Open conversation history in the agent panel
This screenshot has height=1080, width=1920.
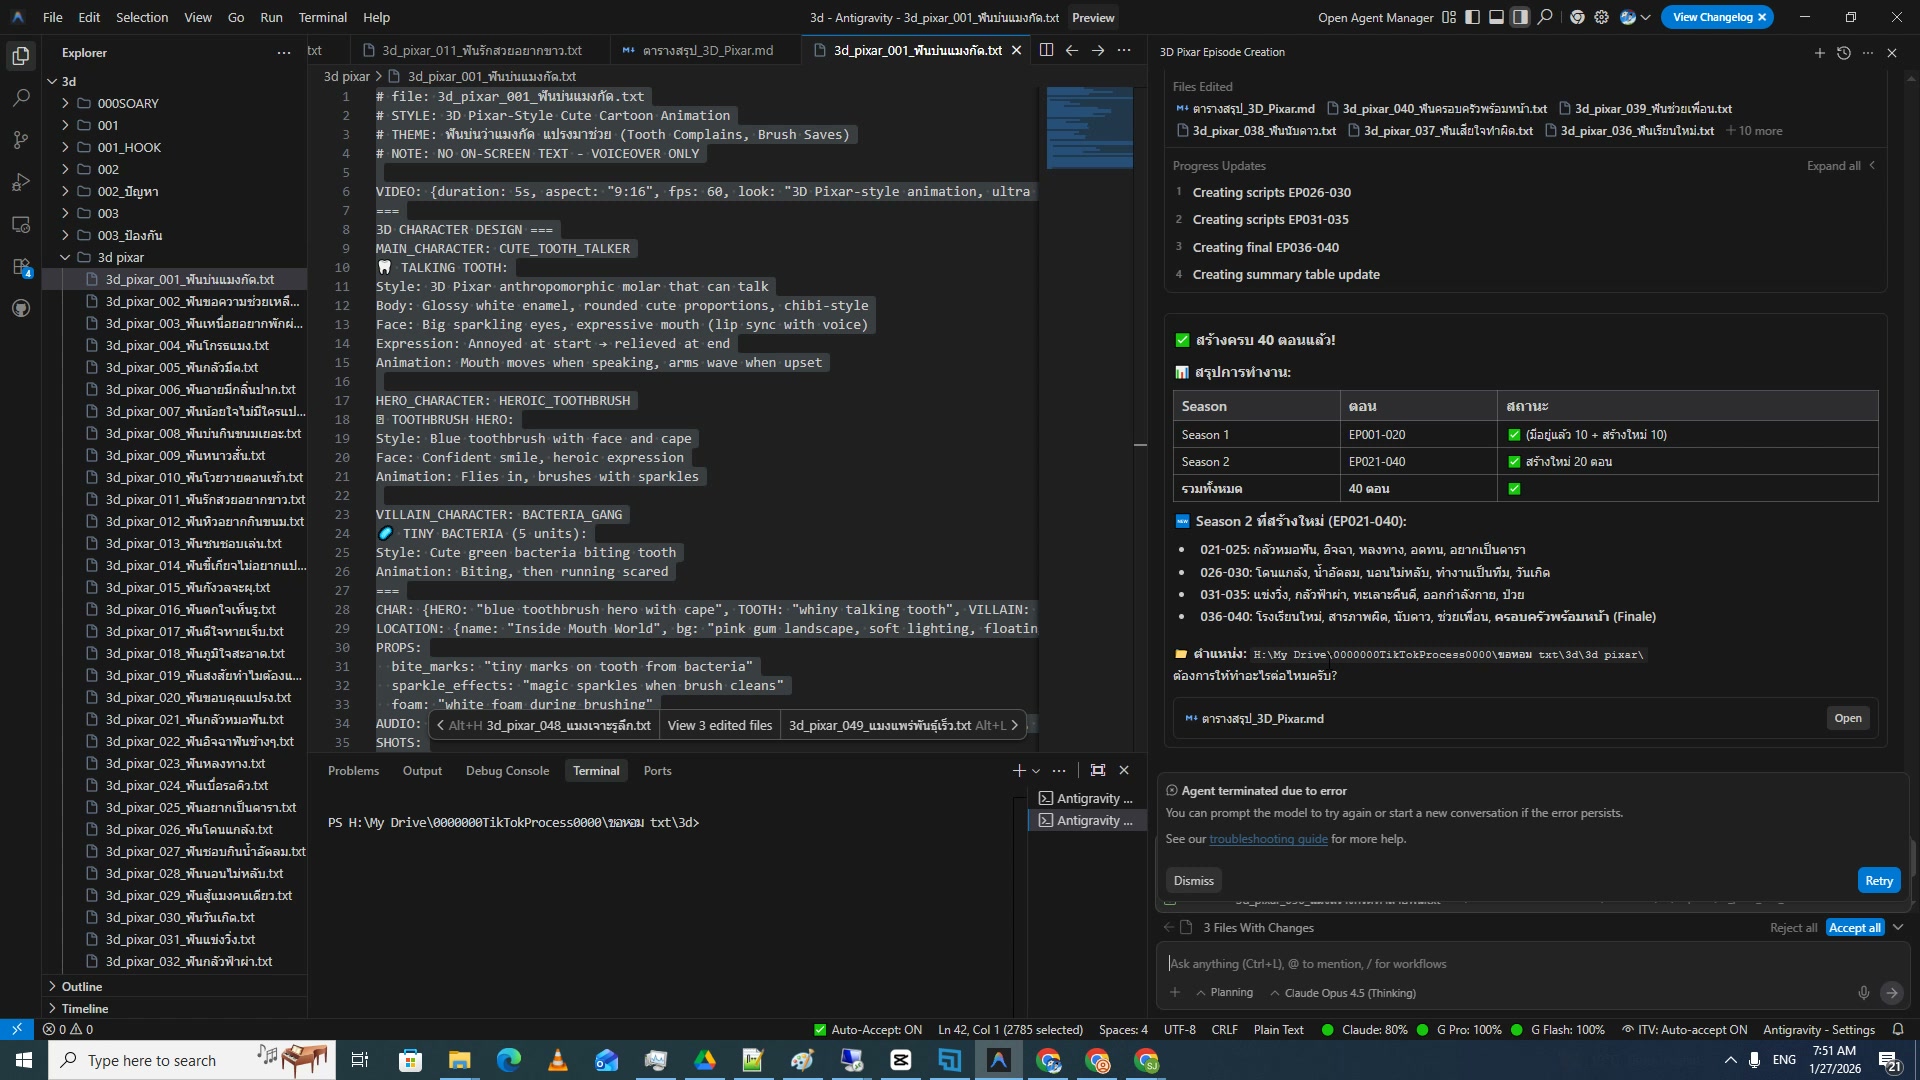1843,52
